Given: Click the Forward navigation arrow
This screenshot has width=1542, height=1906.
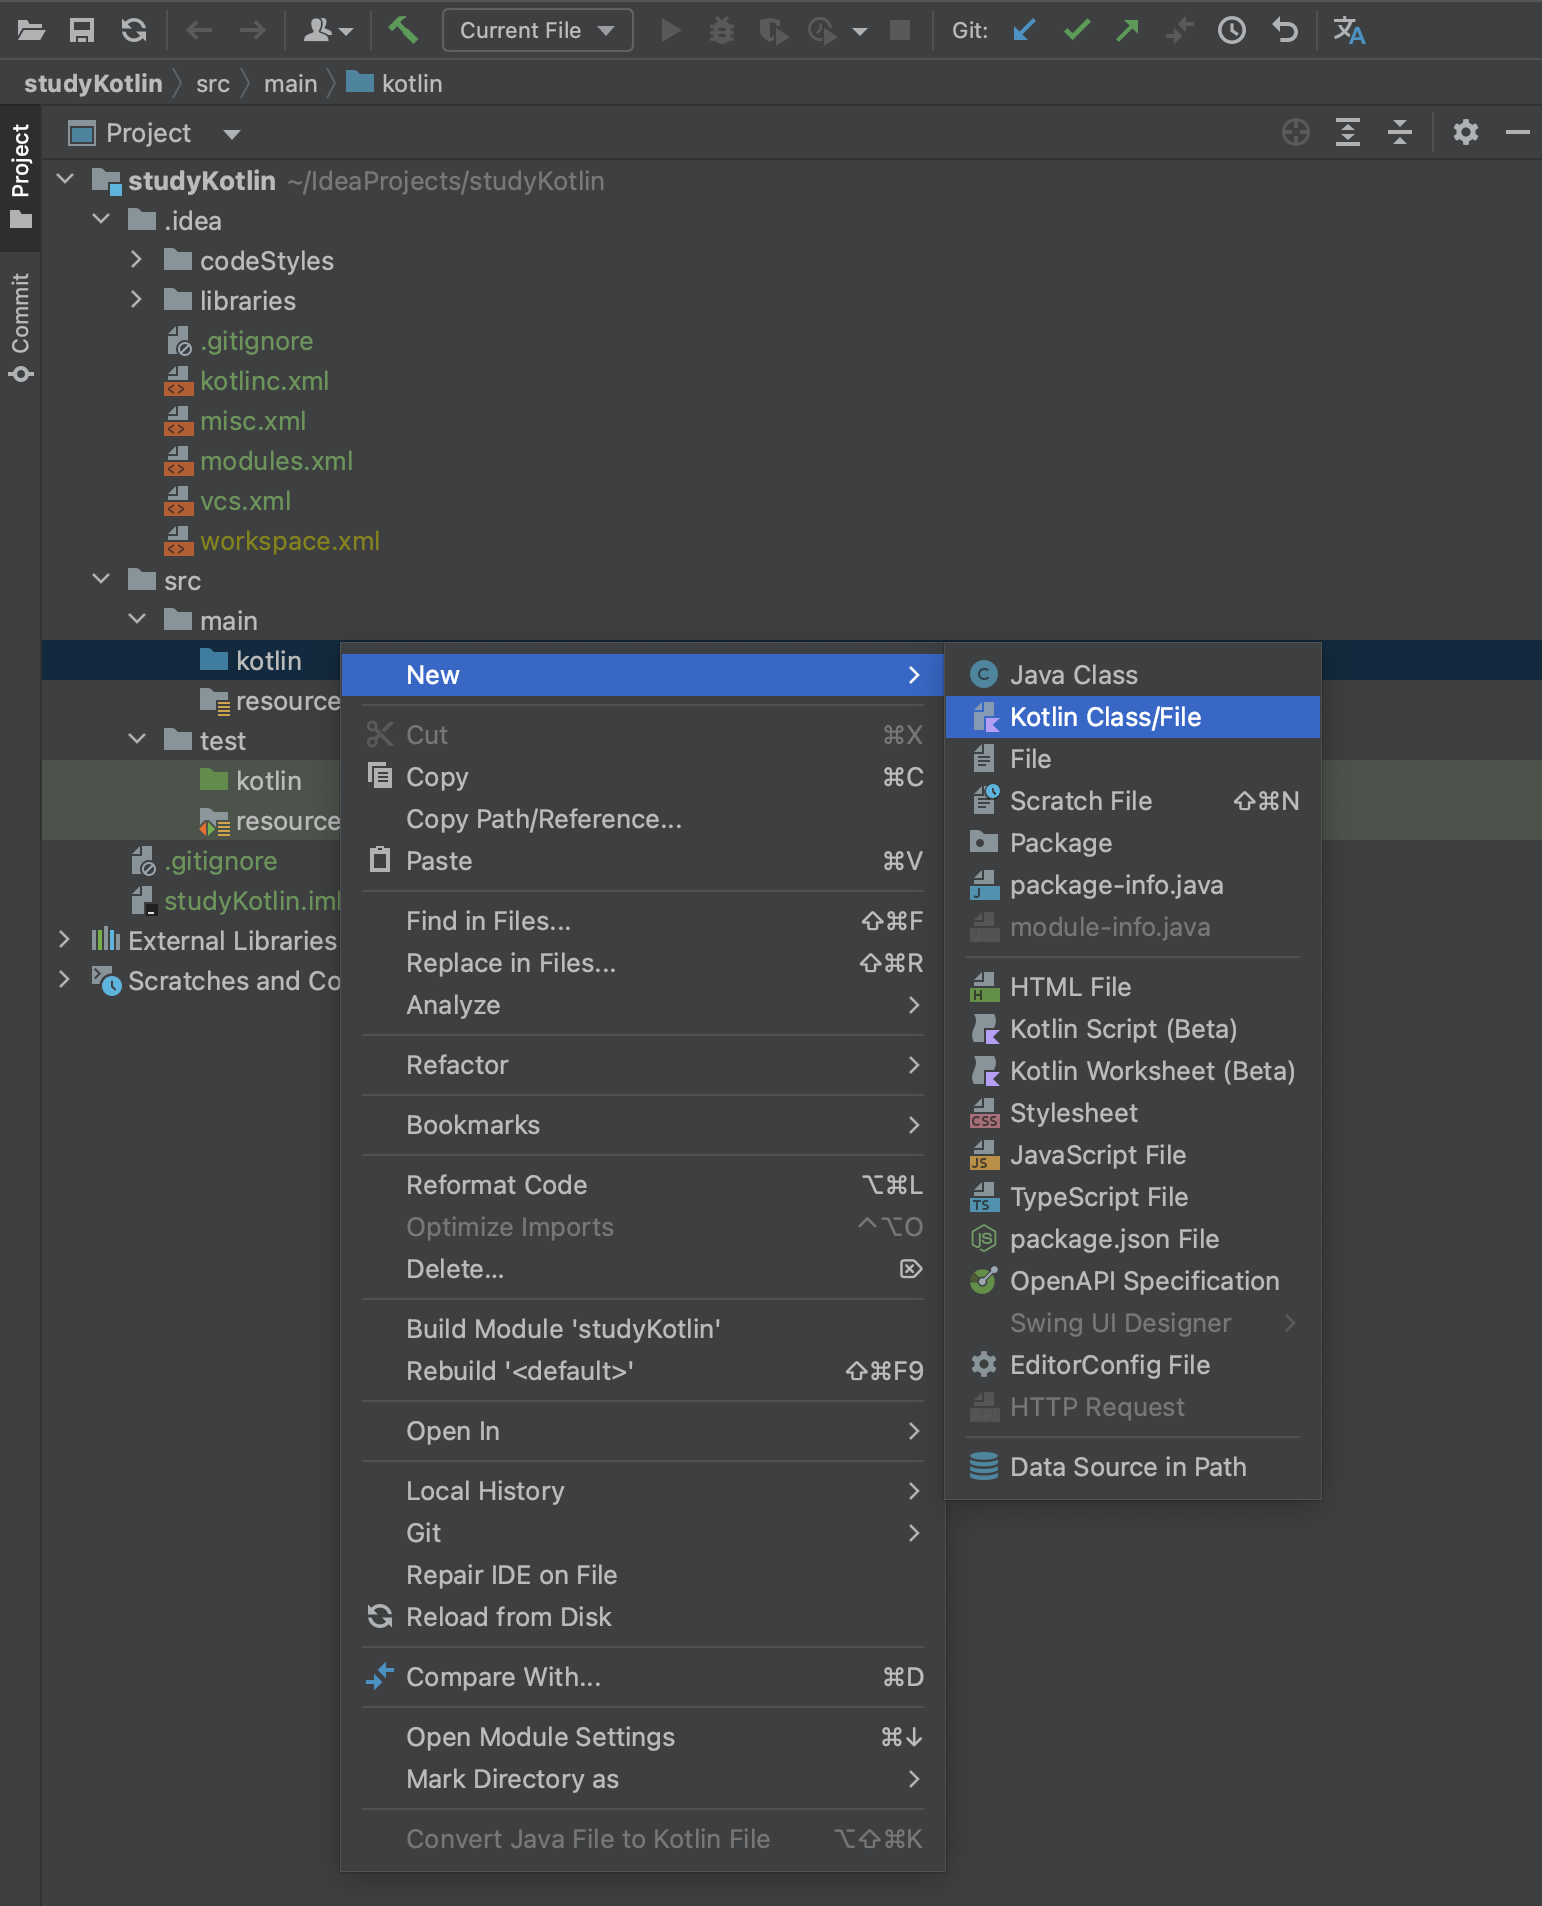Looking at the screenshot, I should click(x=253, y=31).
